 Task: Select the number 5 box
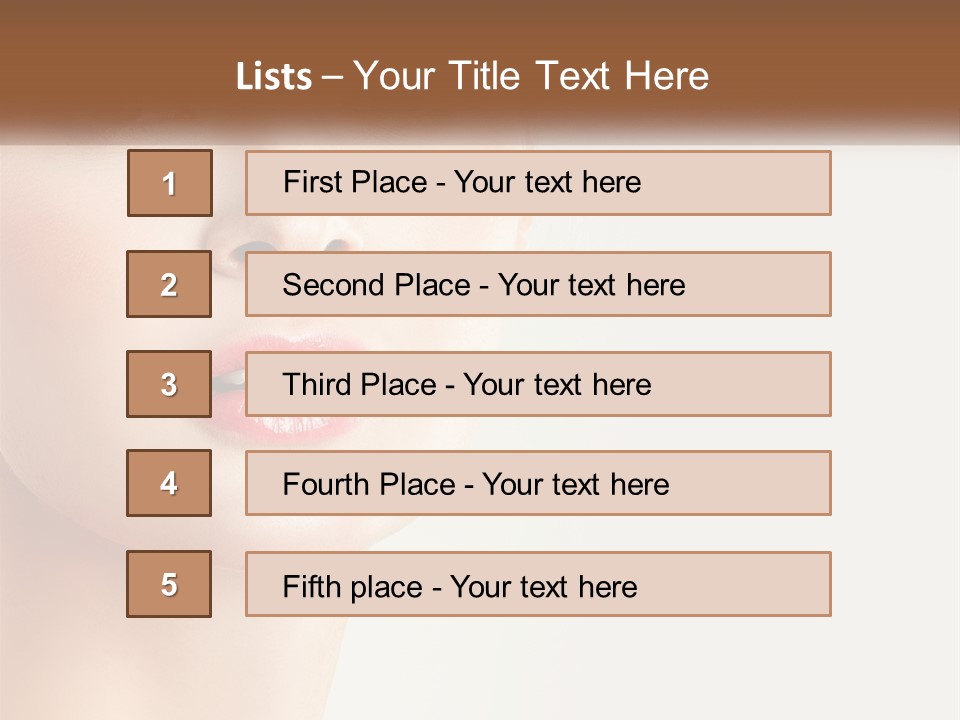[x=169, y=584]
